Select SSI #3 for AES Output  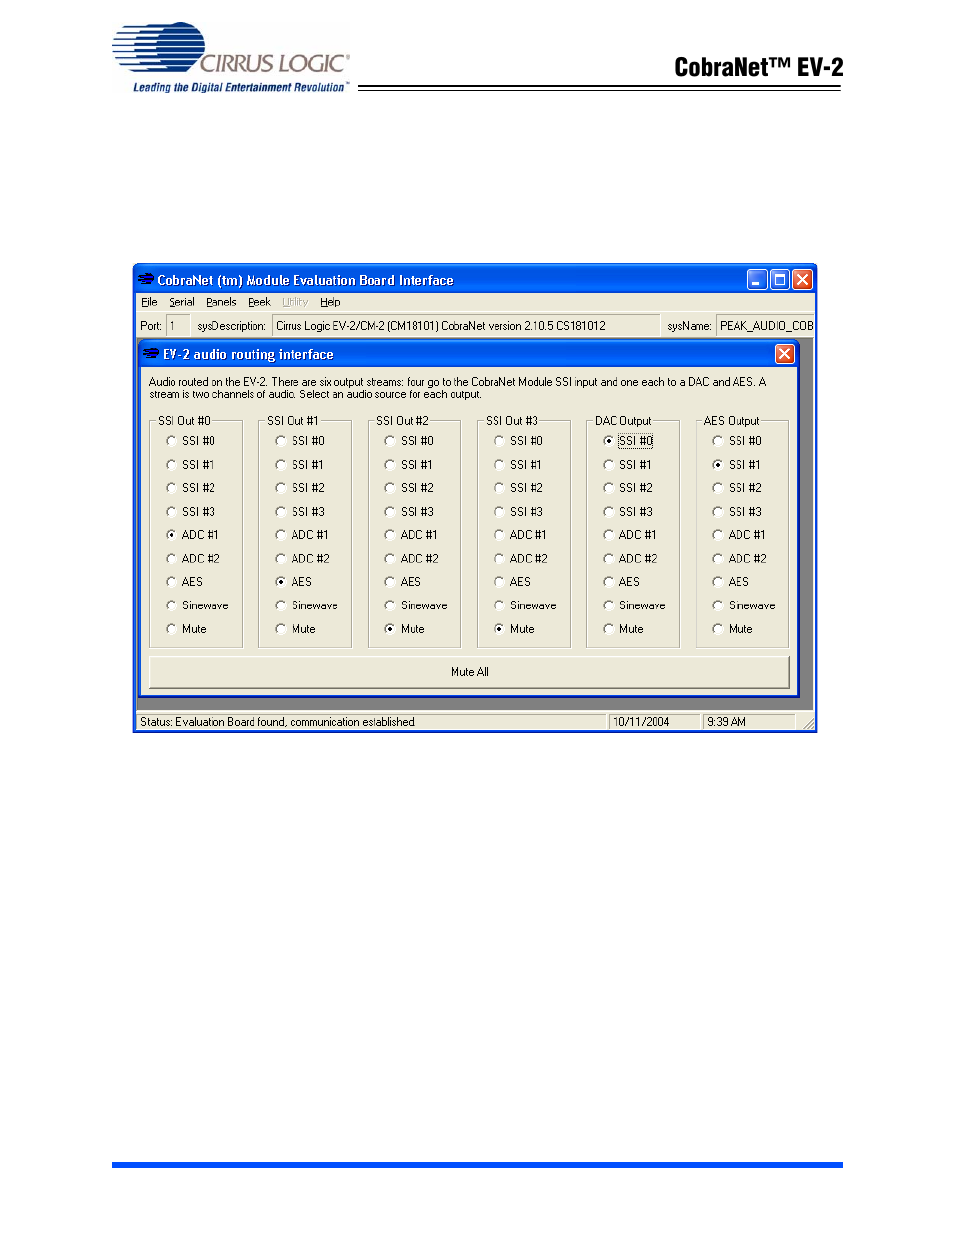(718, 512)
